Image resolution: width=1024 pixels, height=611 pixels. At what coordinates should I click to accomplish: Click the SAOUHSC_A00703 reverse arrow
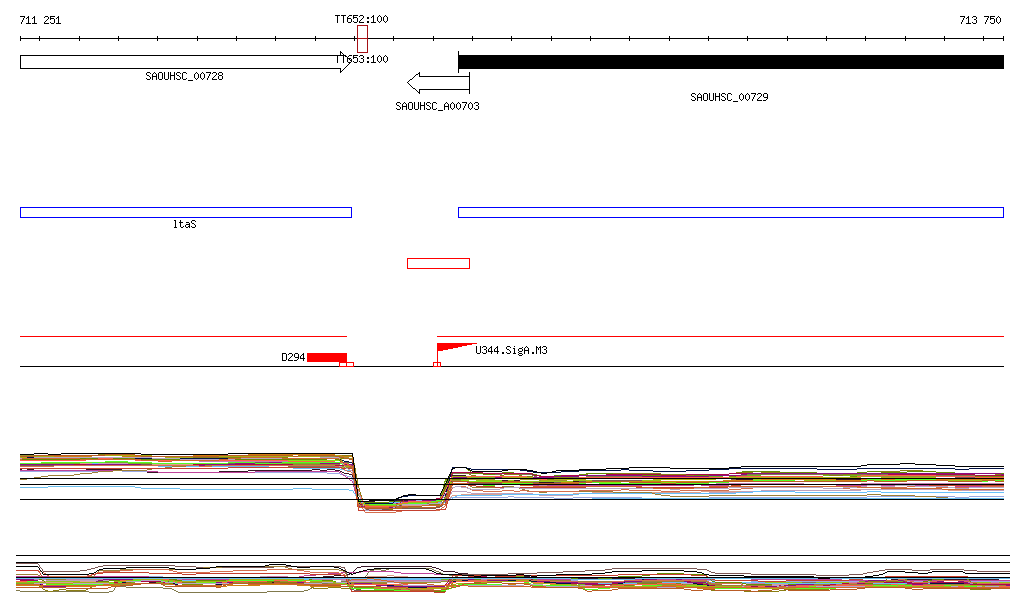pos(438,83)
